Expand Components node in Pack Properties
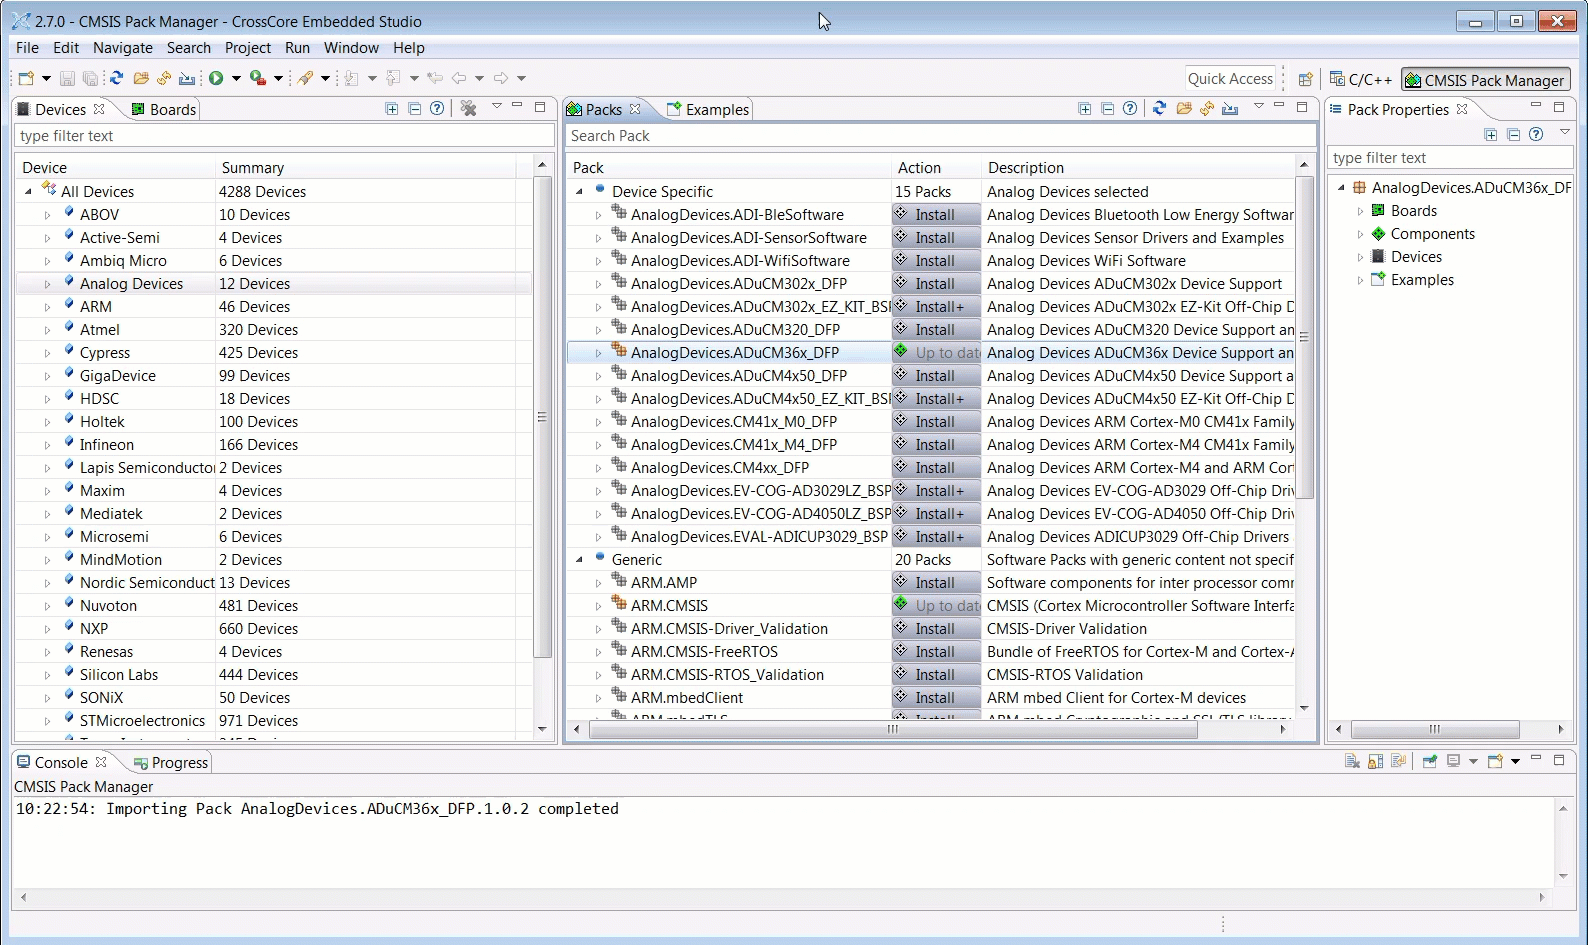The height and width of the screenshot is (945, 1588). click(x=1360, y=234)
